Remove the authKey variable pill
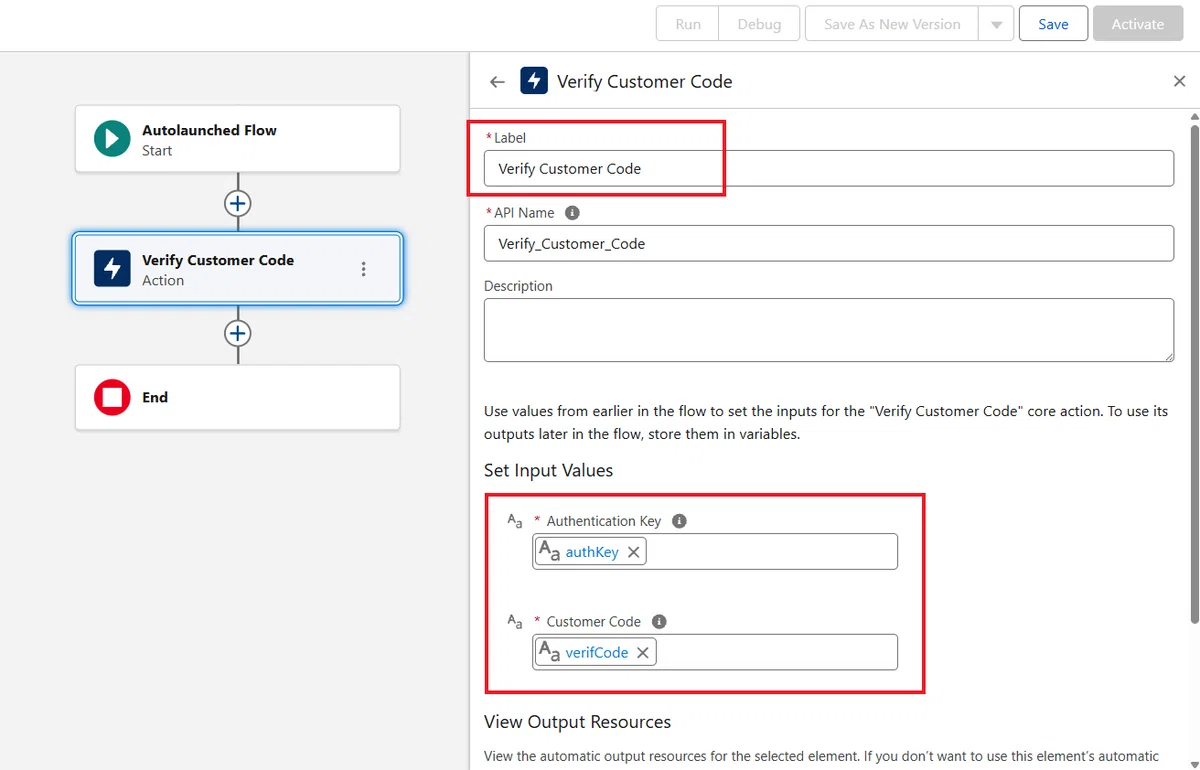Viewport: 1200px width, 770px height. point(633,552)
